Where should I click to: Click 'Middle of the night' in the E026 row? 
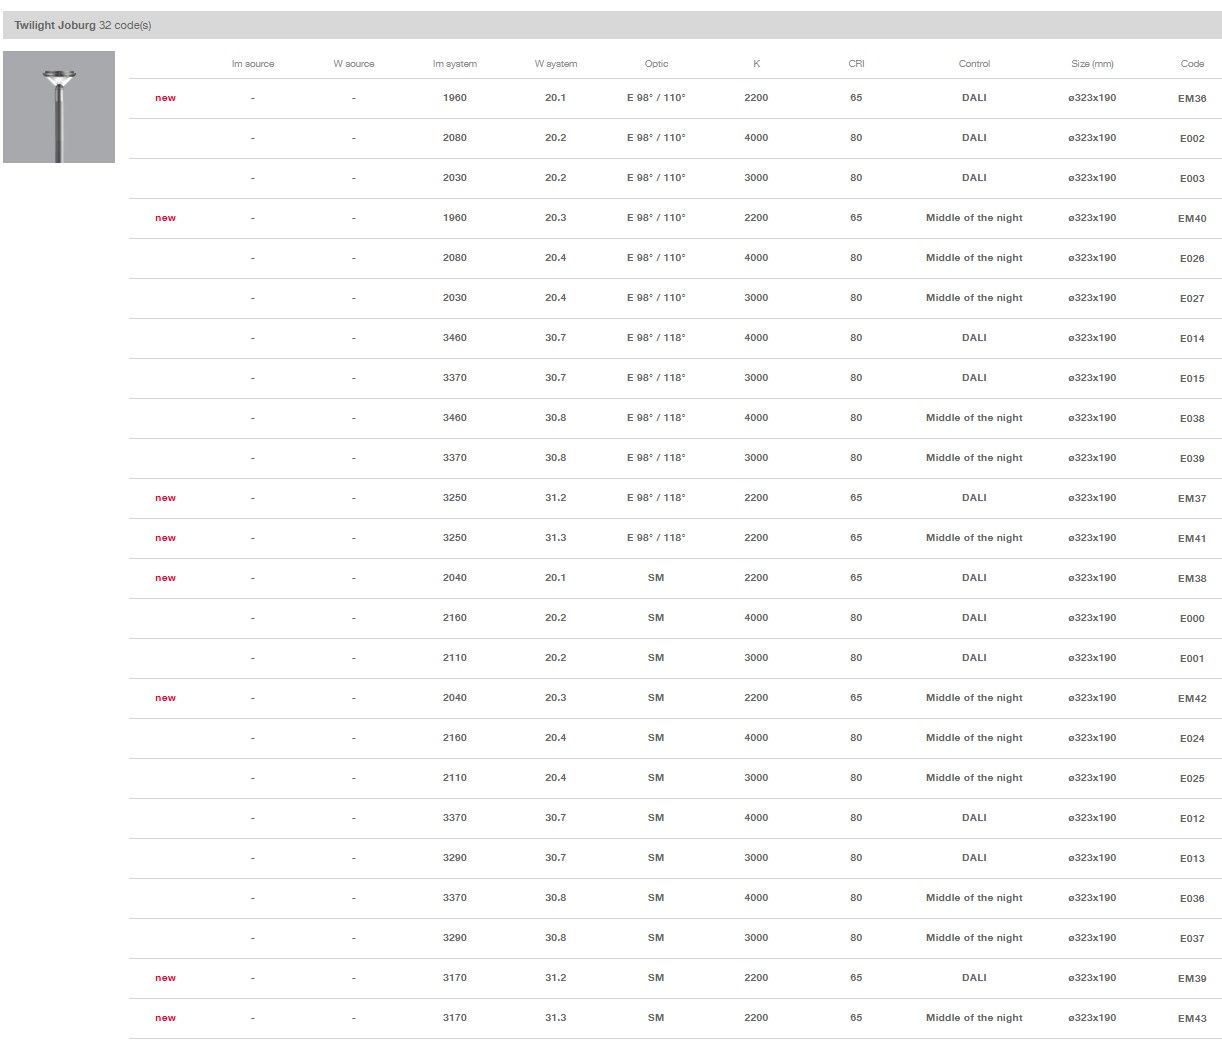tap(974, 258)
